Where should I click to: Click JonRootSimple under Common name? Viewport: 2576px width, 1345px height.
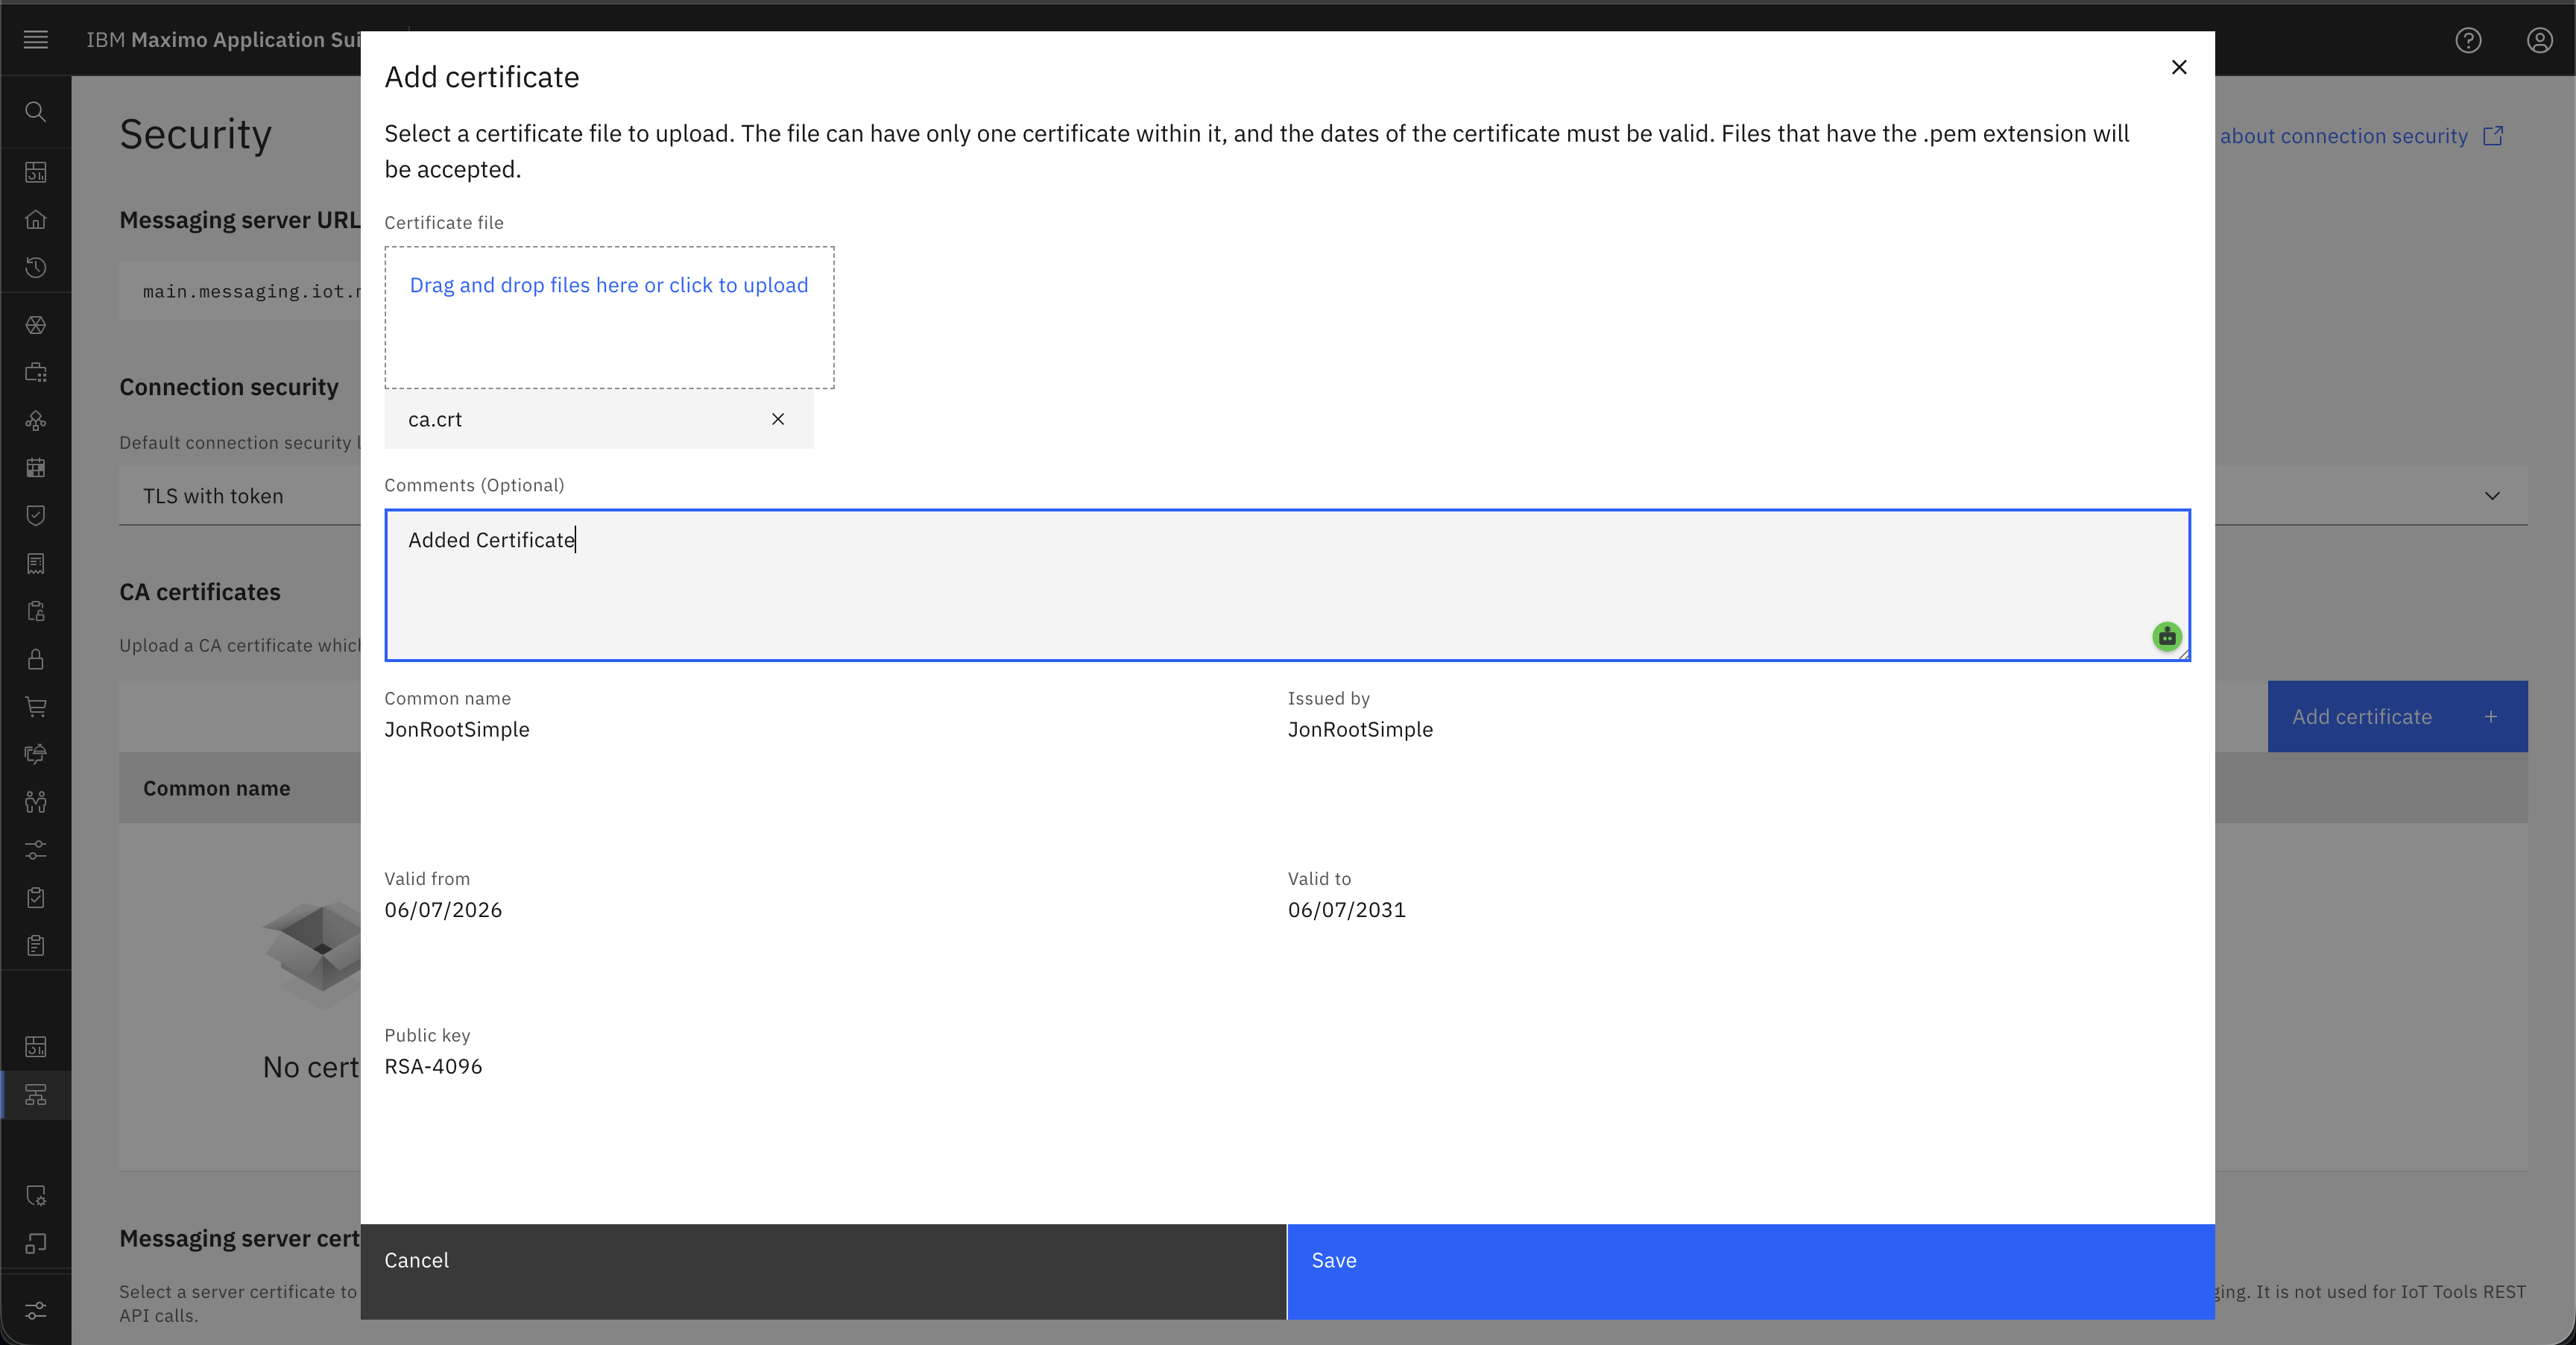click(457, 729)
